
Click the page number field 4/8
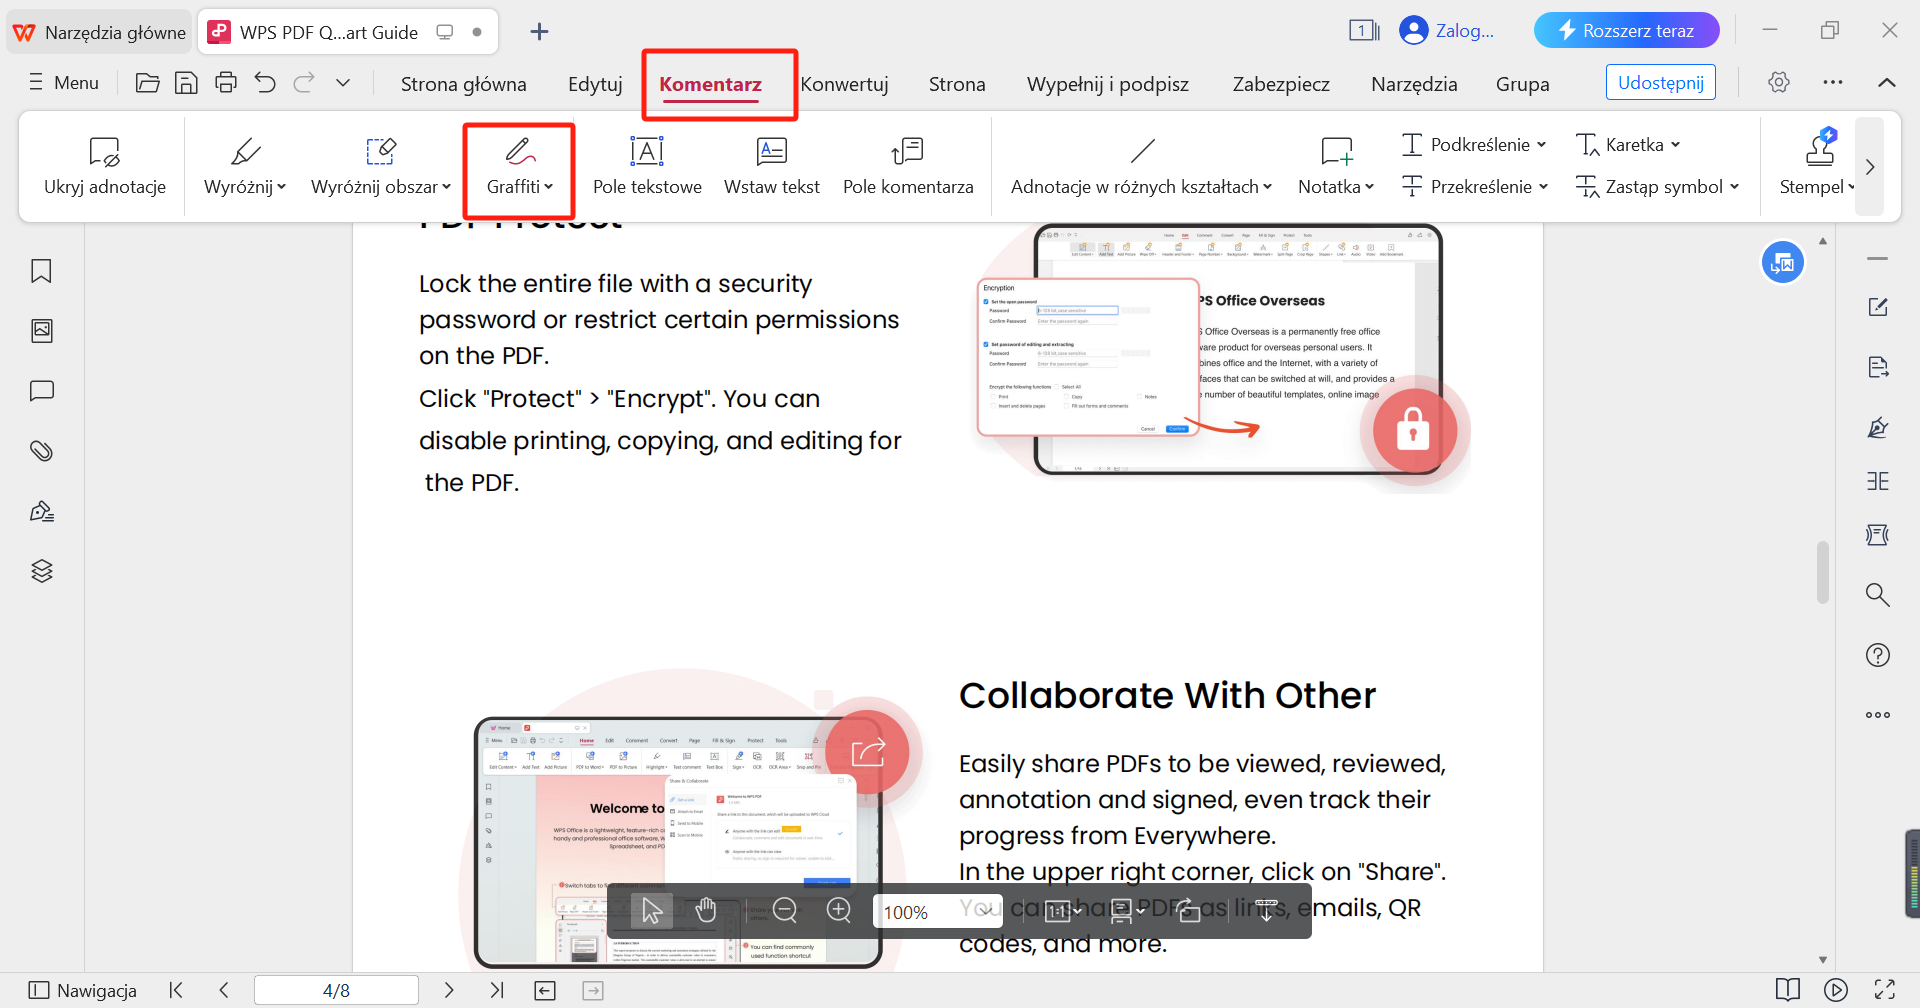(x=336, y=990)
